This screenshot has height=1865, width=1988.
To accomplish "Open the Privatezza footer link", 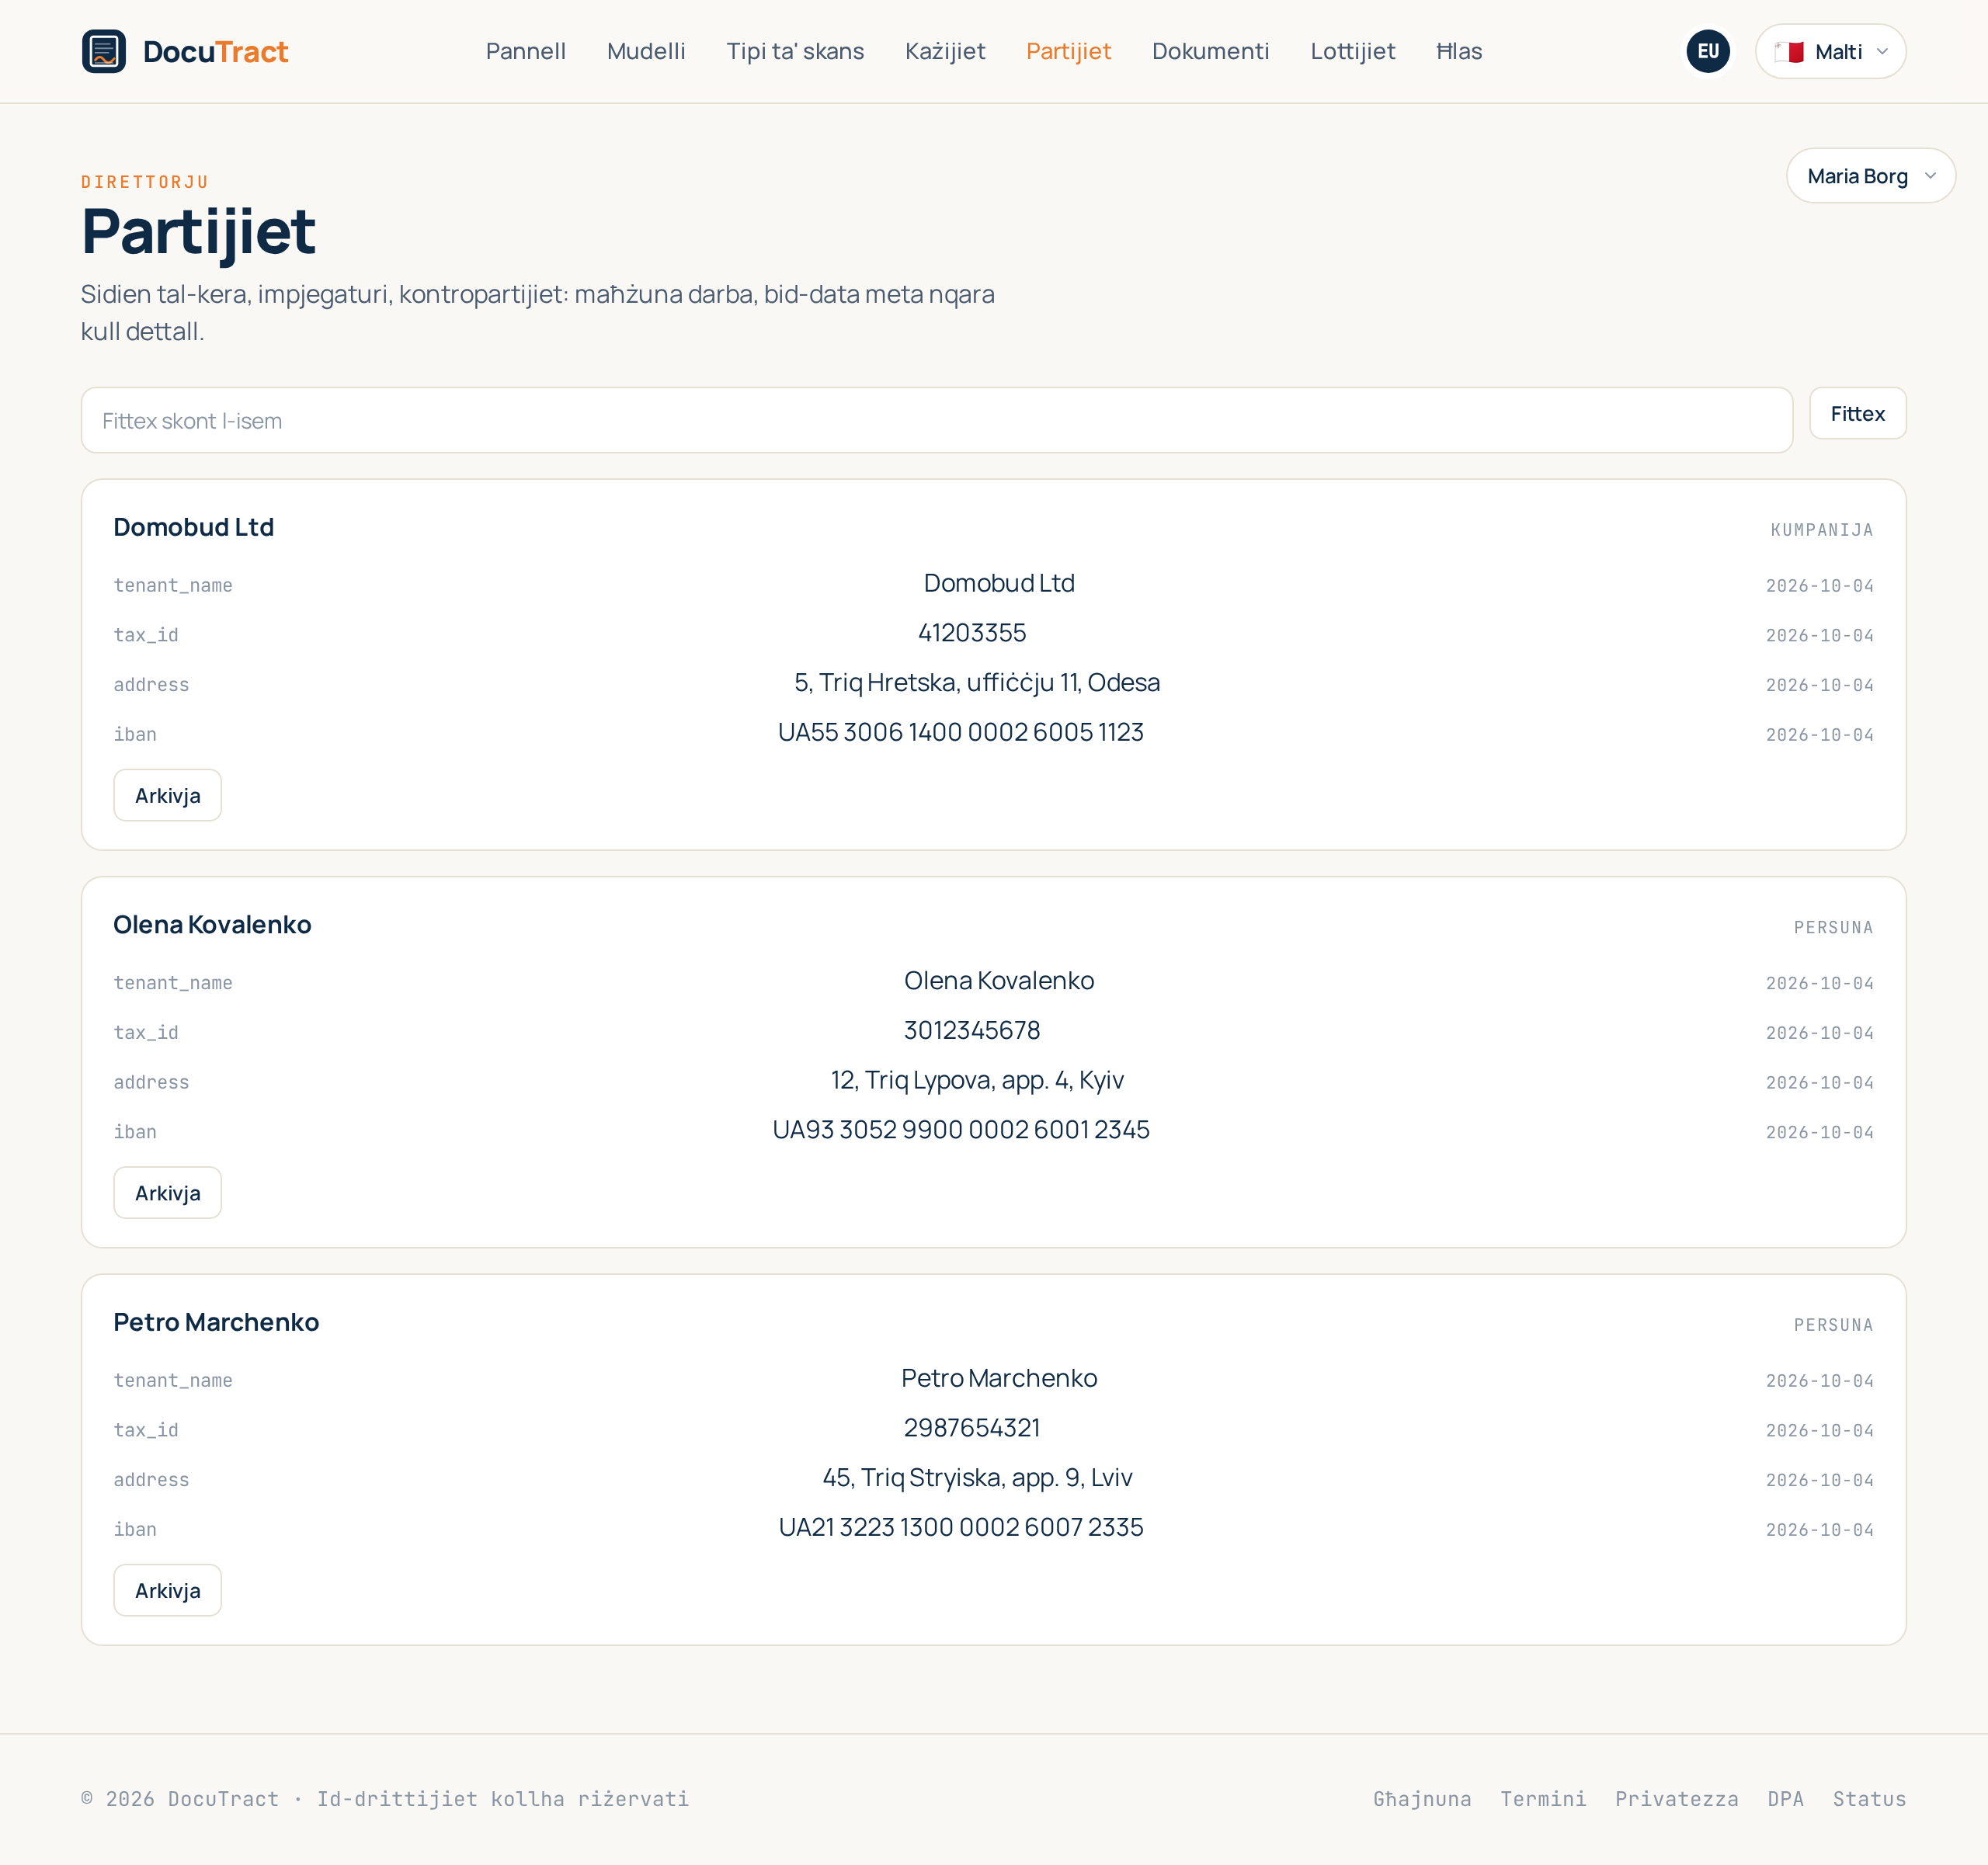I will click(1676, 1799).
